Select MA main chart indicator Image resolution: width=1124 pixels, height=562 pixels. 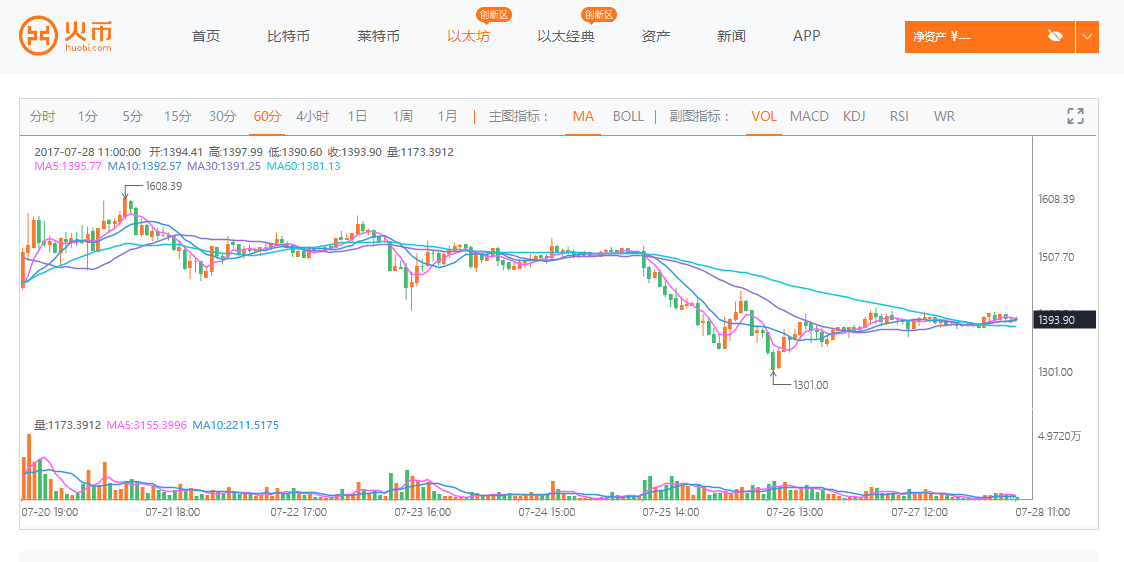(583, 116)
